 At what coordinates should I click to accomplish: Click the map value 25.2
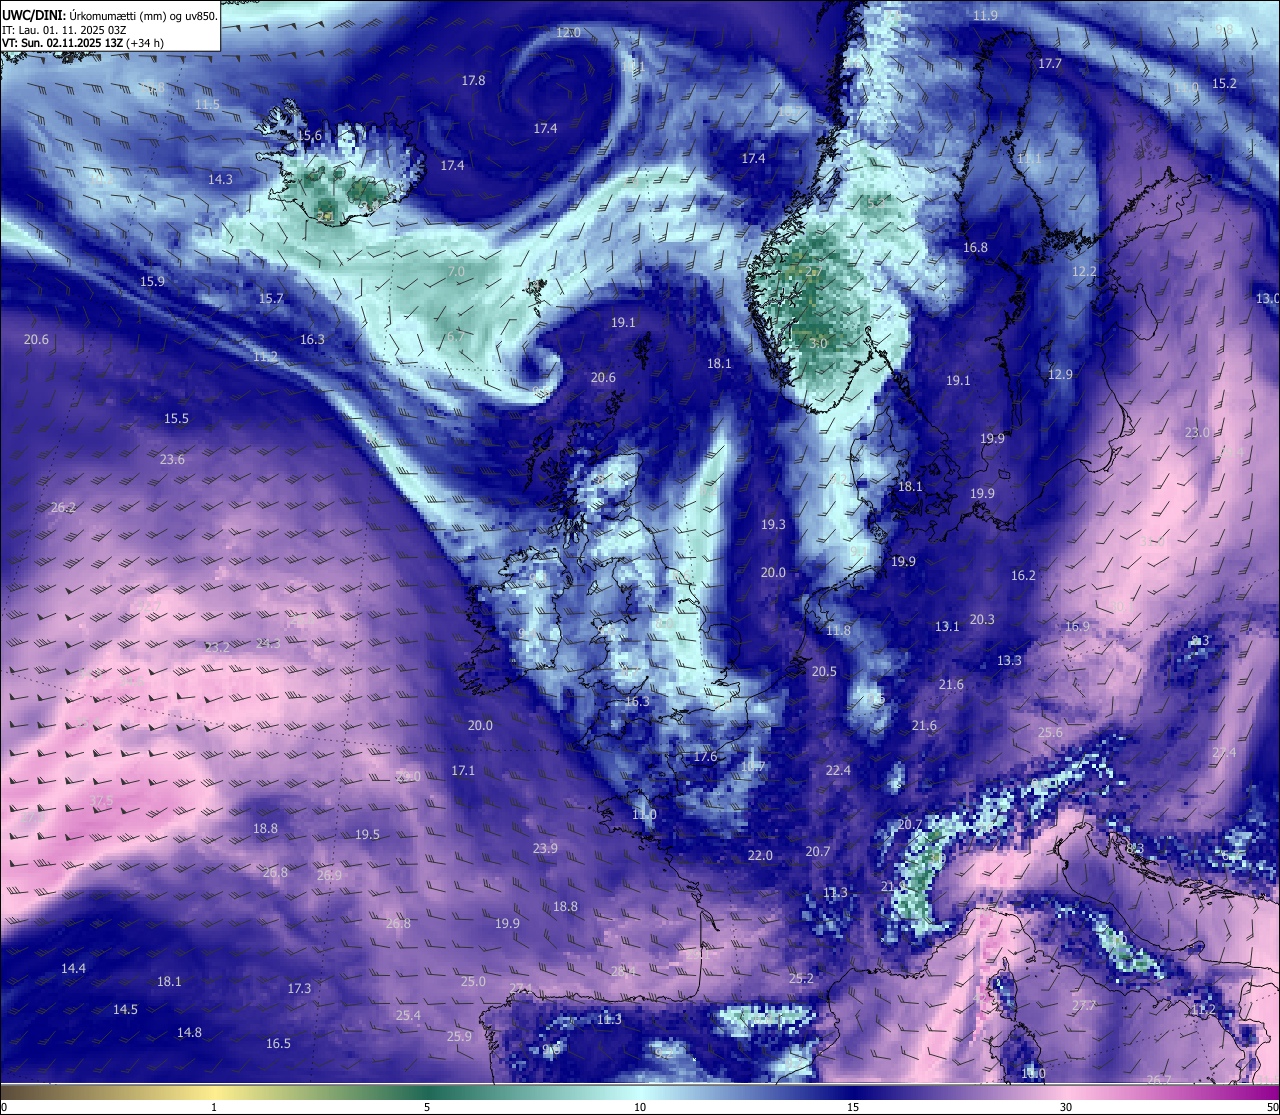point(801,979)
